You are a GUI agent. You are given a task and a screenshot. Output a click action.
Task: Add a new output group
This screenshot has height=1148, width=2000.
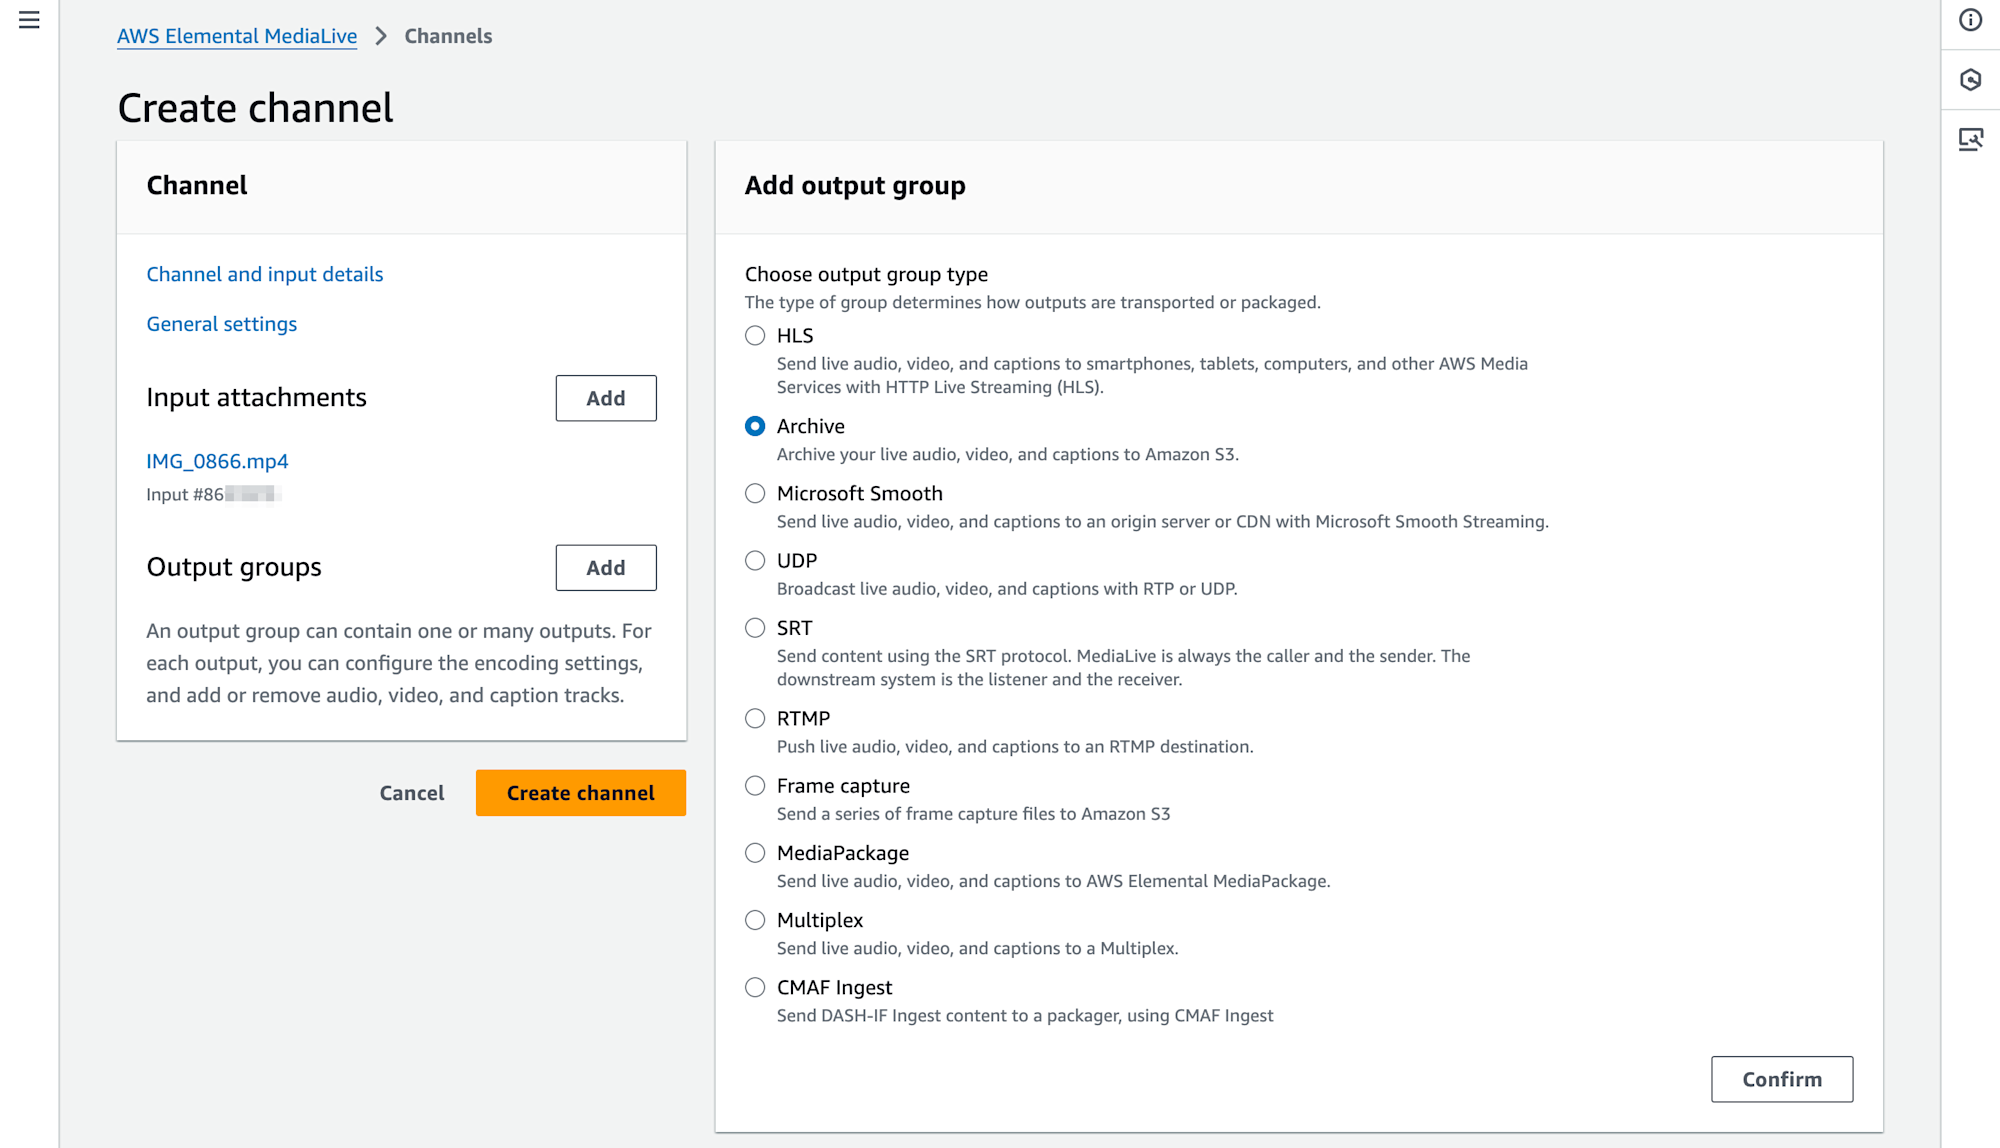[606, 567]
